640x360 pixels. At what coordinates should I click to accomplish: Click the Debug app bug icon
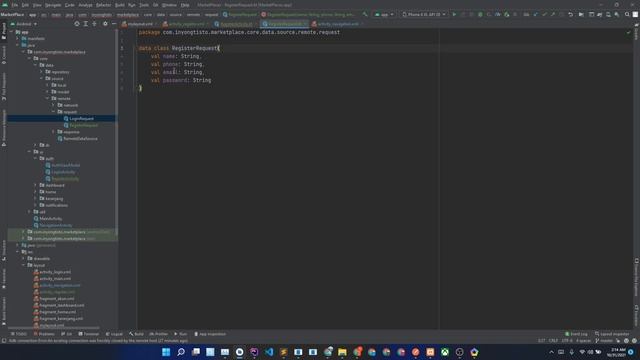click(x=480, y=14)
